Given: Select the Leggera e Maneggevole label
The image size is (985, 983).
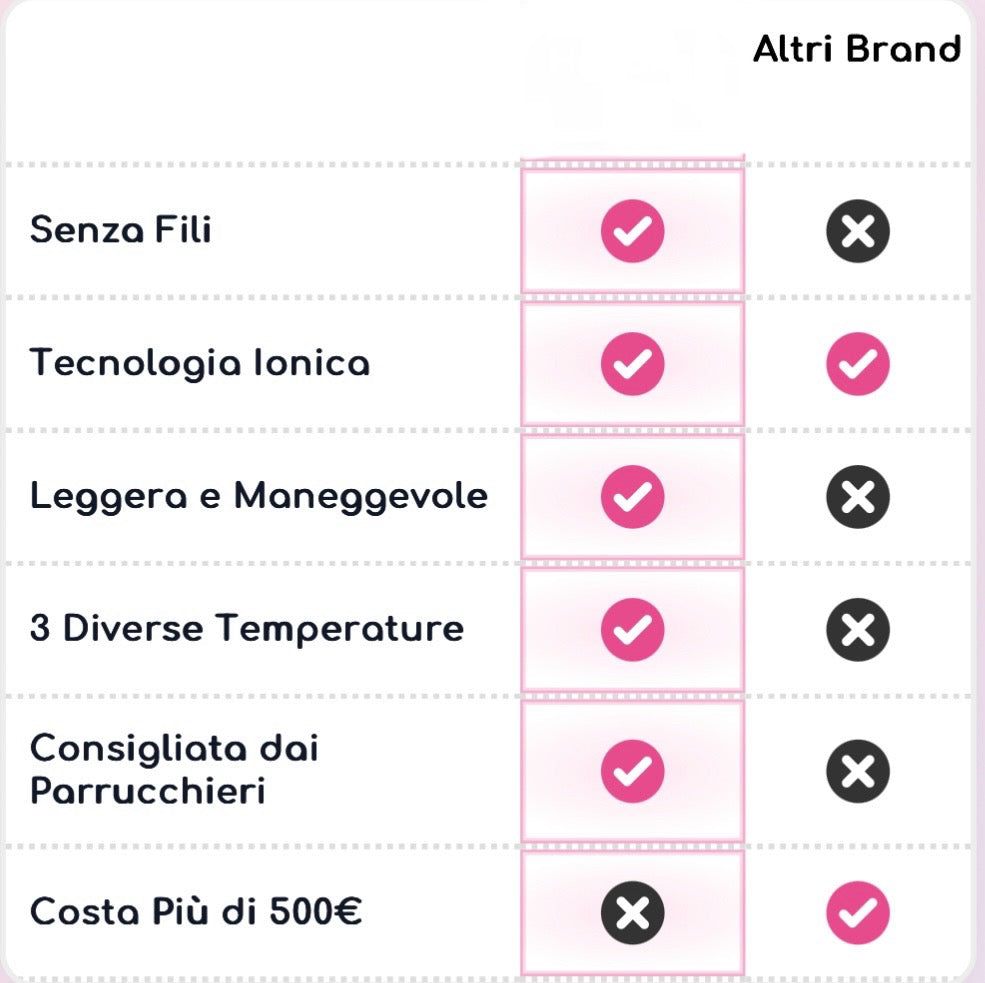Looking at the screenshot, I should [x=259, y=496].
